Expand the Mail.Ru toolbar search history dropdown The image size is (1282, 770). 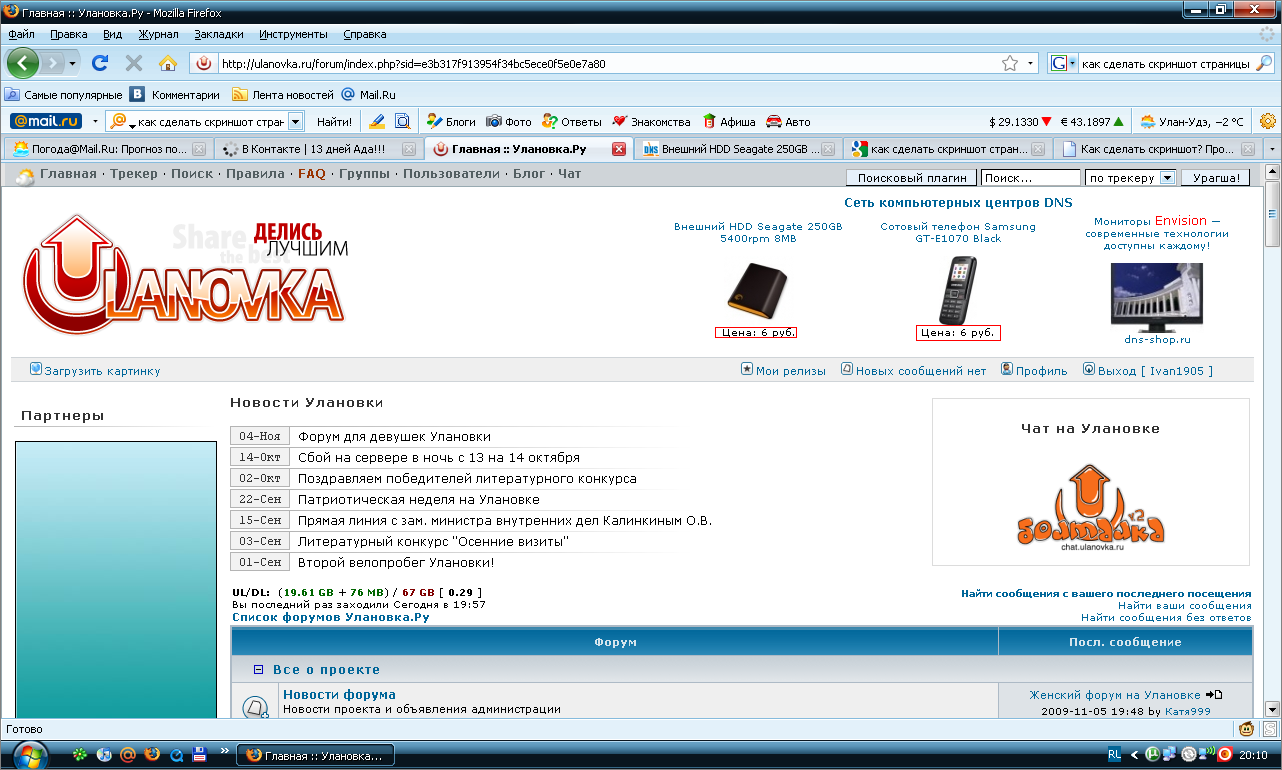tap(295, 121)
